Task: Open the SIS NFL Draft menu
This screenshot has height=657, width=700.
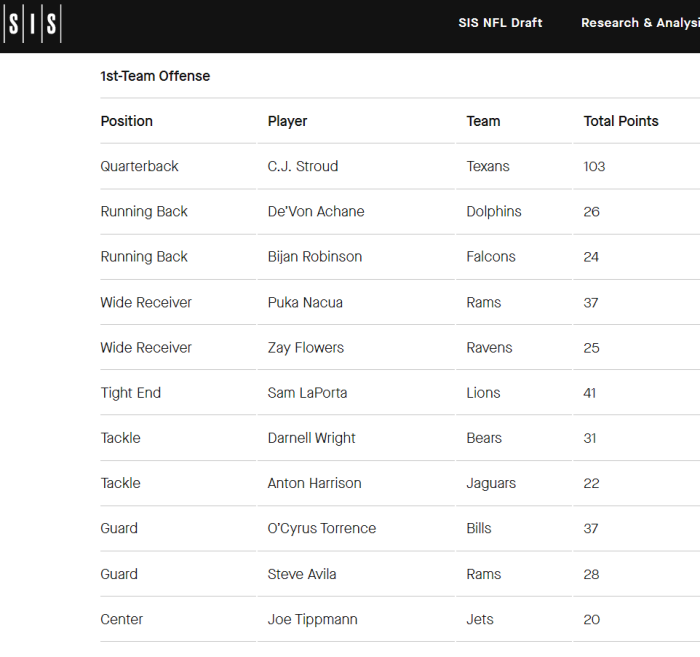Action: (x=500, y=23)
